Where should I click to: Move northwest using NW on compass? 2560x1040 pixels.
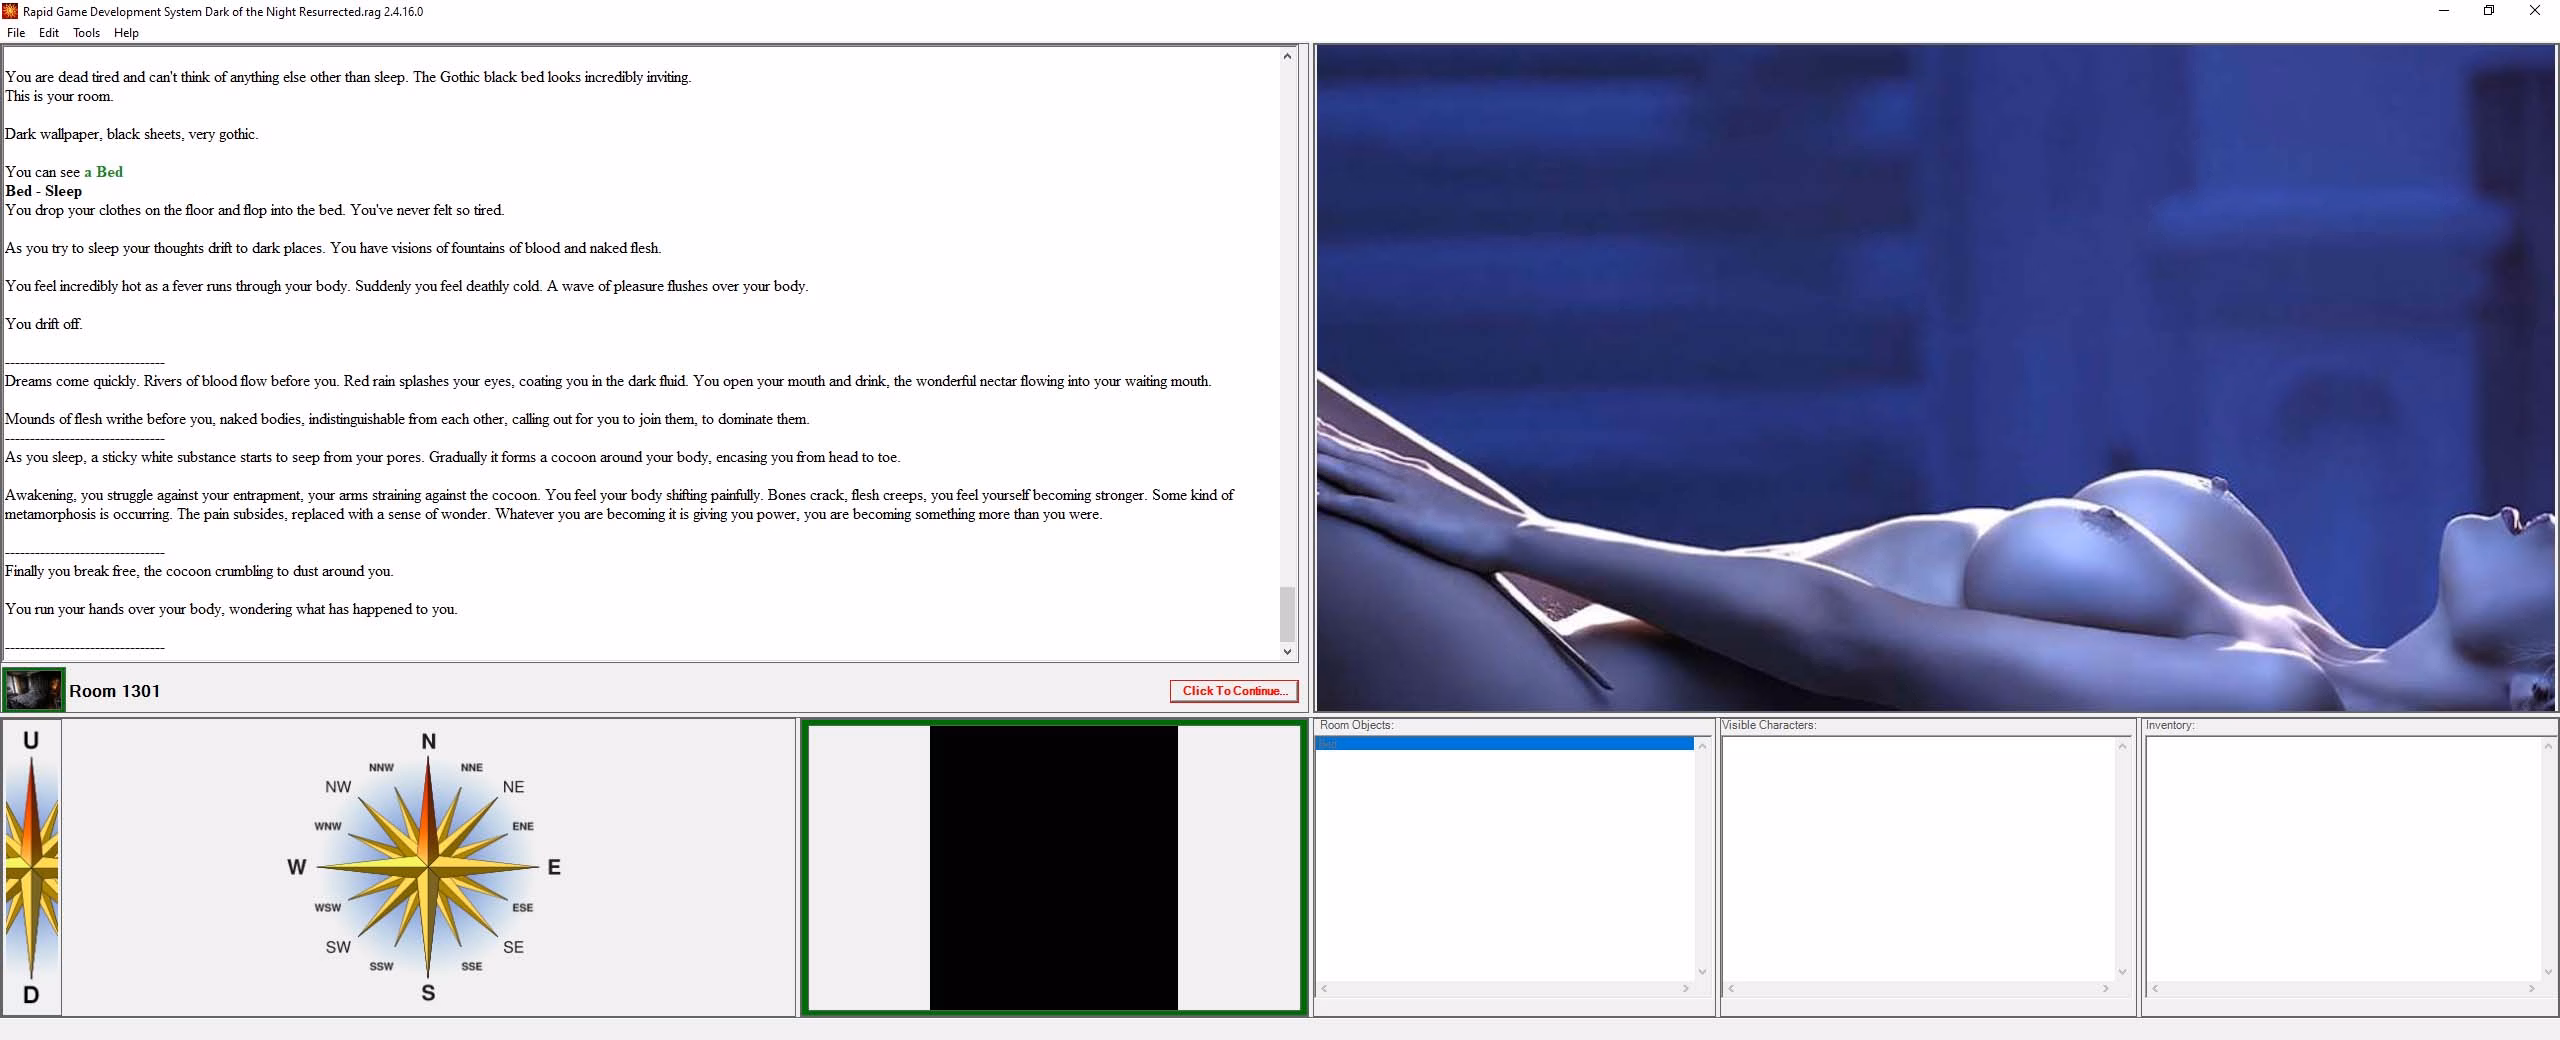pyautogui.click(x=338, y=787)
